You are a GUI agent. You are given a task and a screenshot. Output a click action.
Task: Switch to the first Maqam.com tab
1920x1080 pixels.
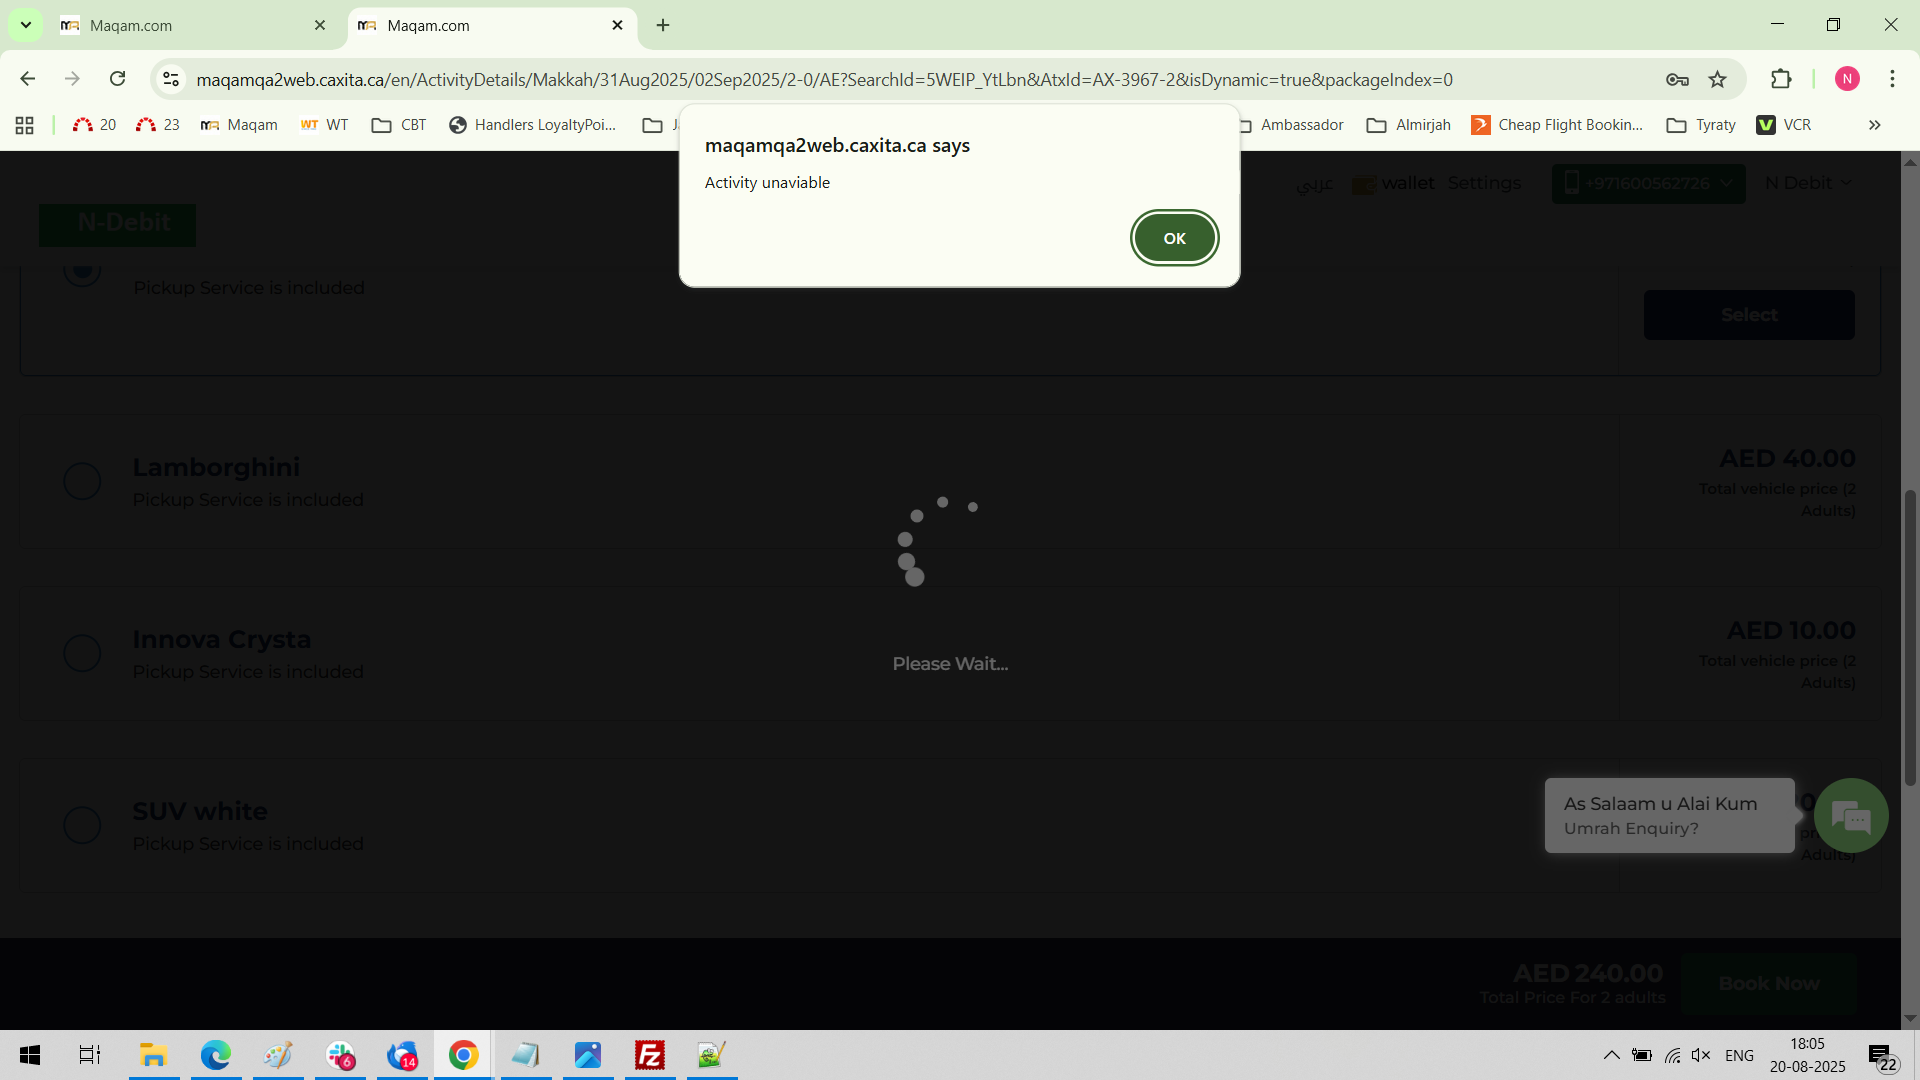190,25
